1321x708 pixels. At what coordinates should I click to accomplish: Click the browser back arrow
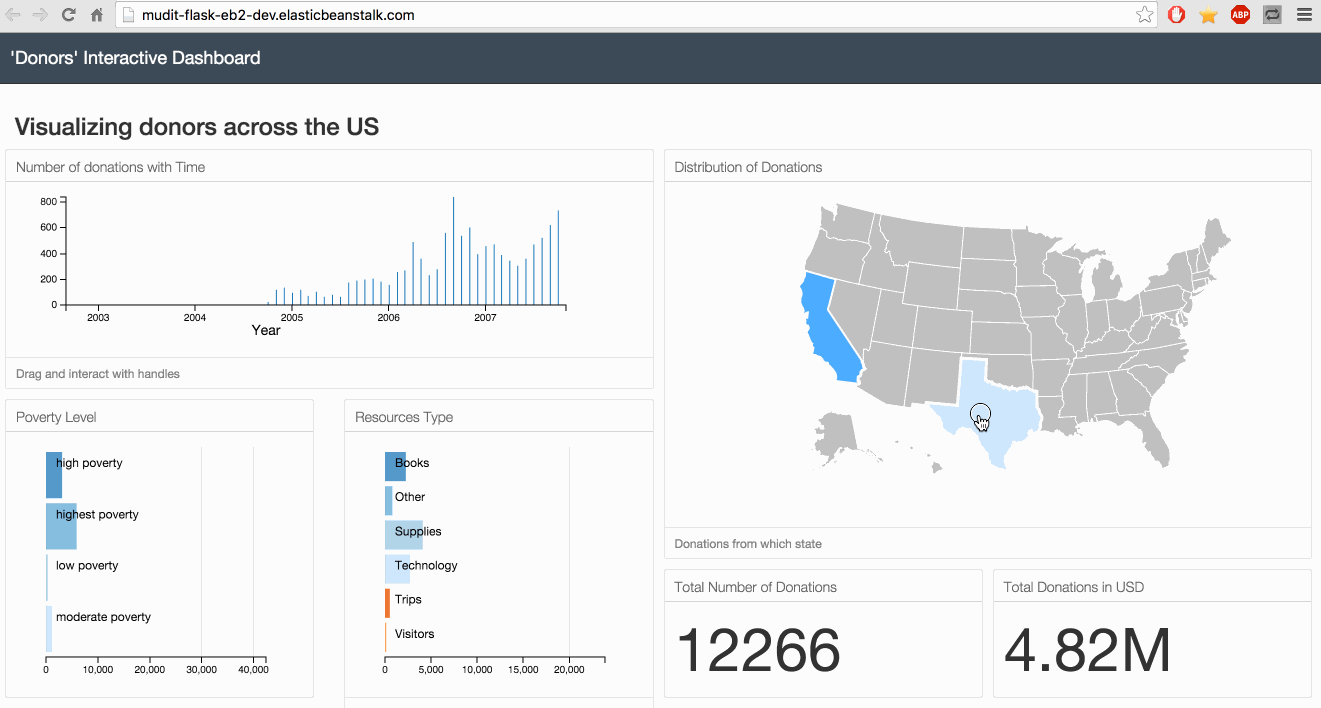click(13, 15)
